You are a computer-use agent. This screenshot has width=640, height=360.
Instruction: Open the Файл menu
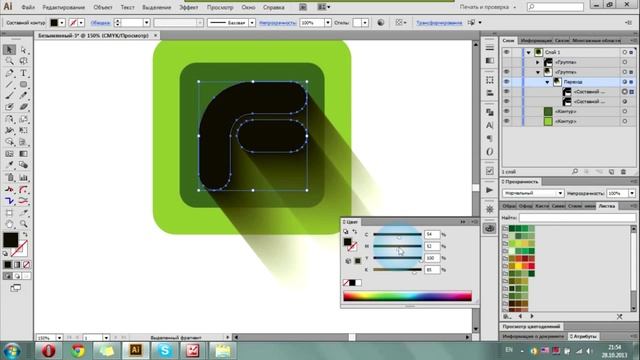(x=28, y=7)
